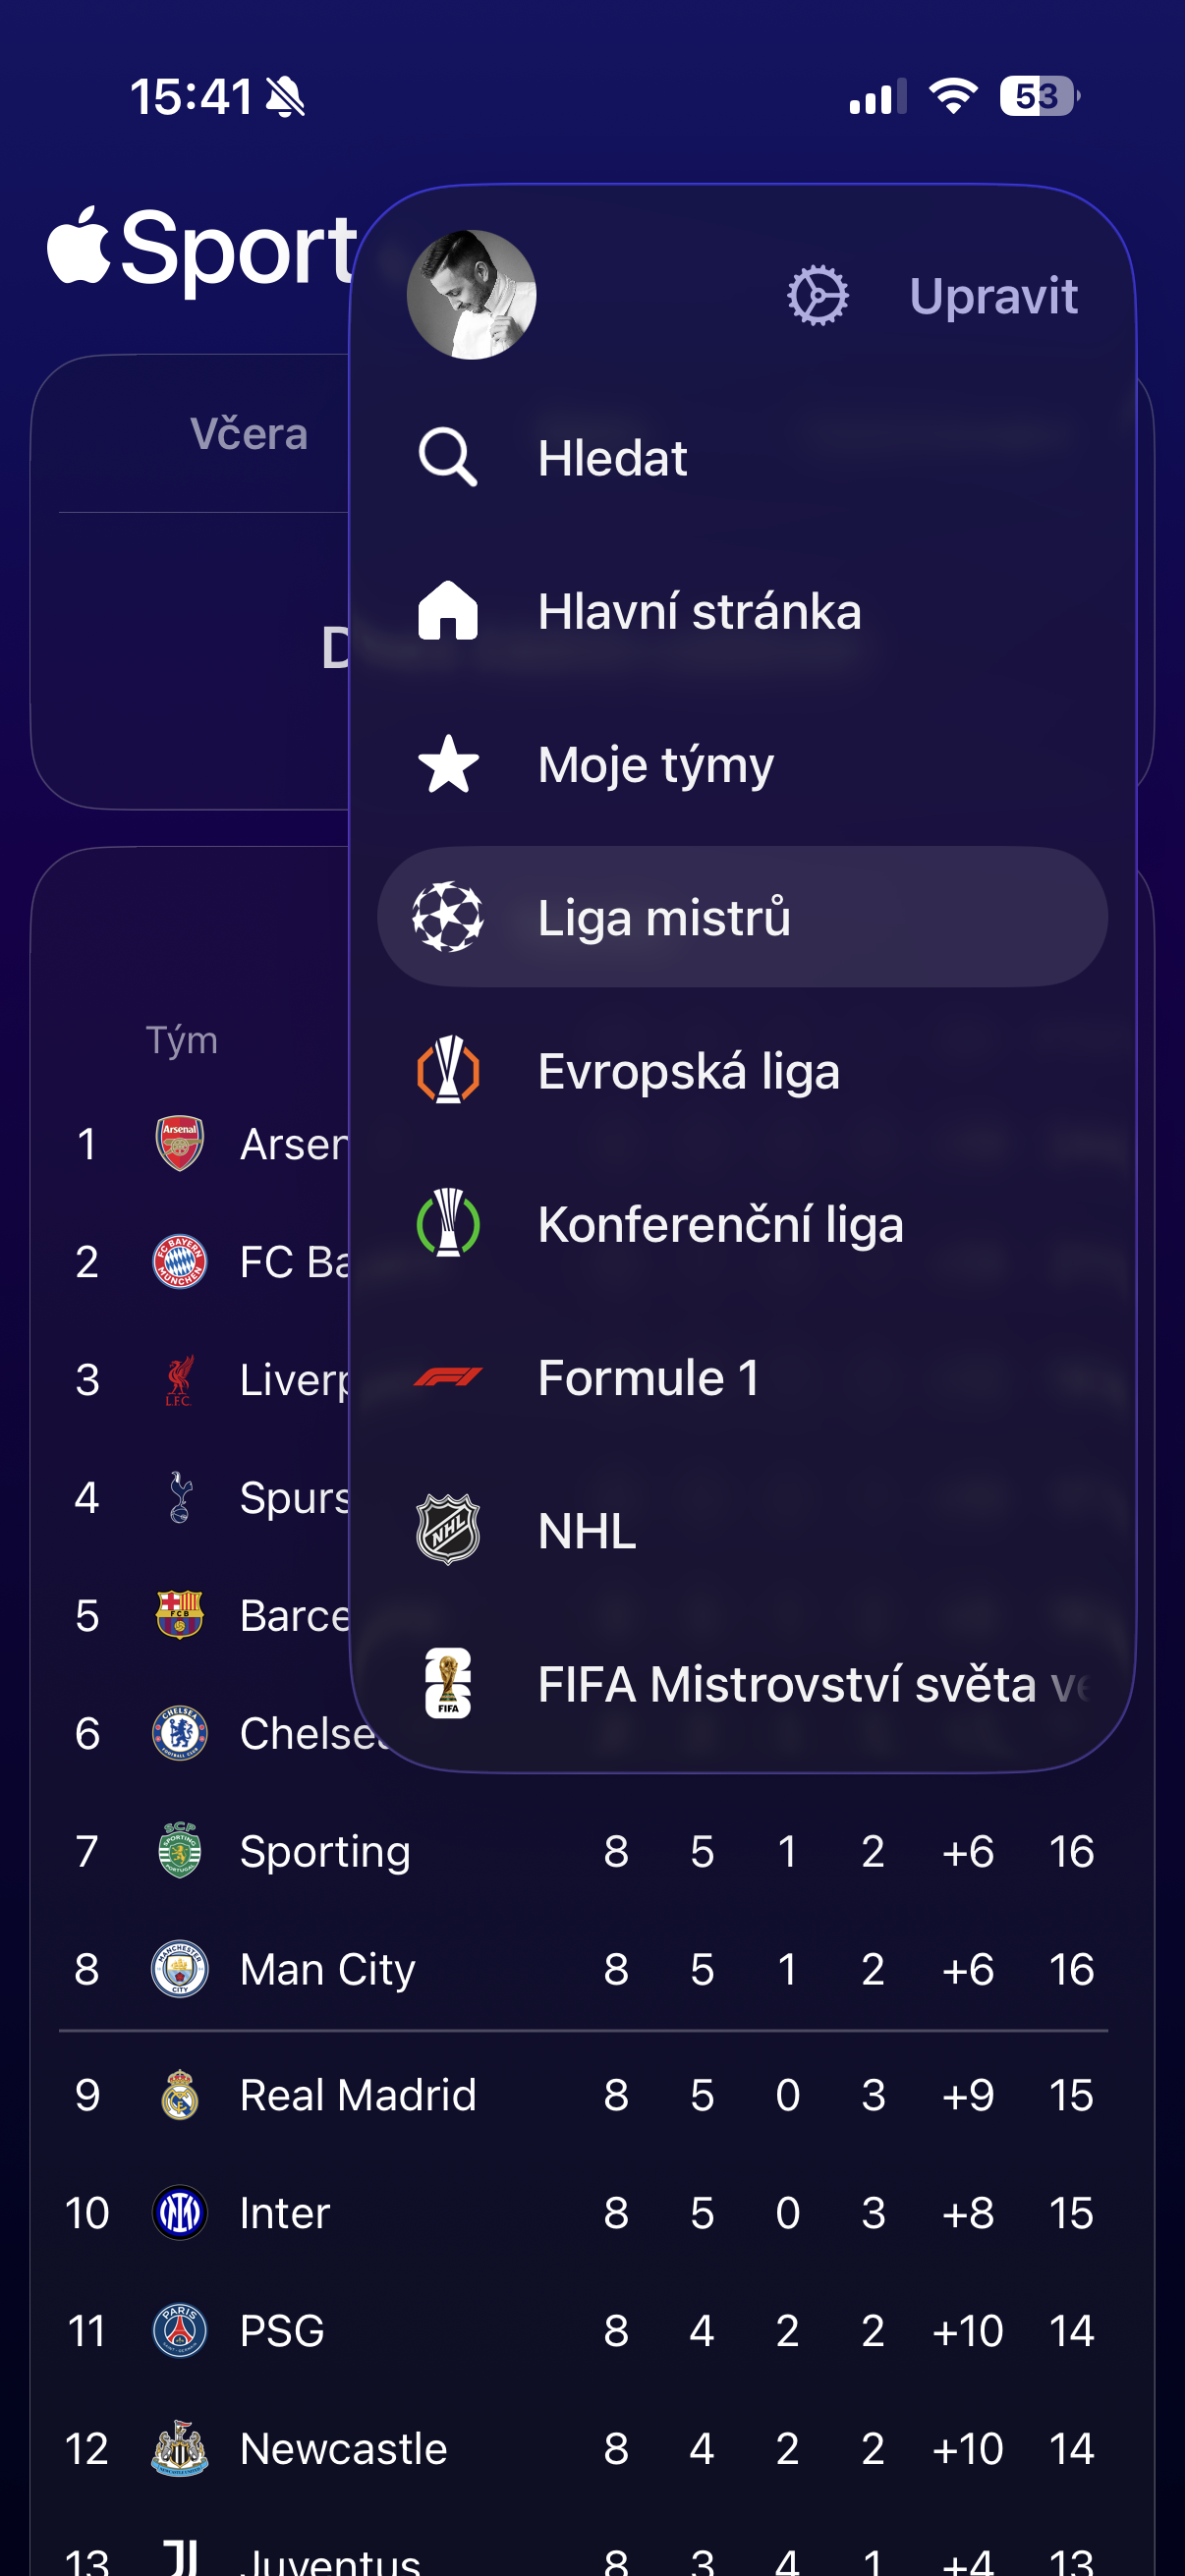Tap the Evropská liga trophy icon
Image resolution: width=1185 pixels, height=2576 pixels.
447,1070
